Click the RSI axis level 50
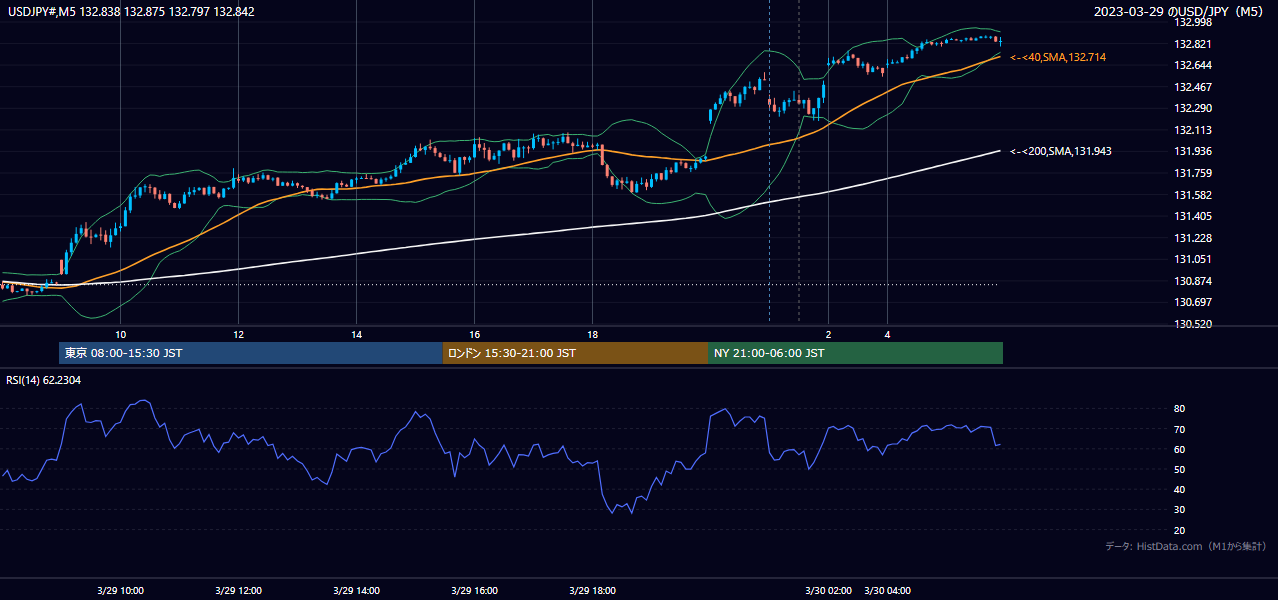Screen dimensions: 1278x600 click(x=1179, y=469)
